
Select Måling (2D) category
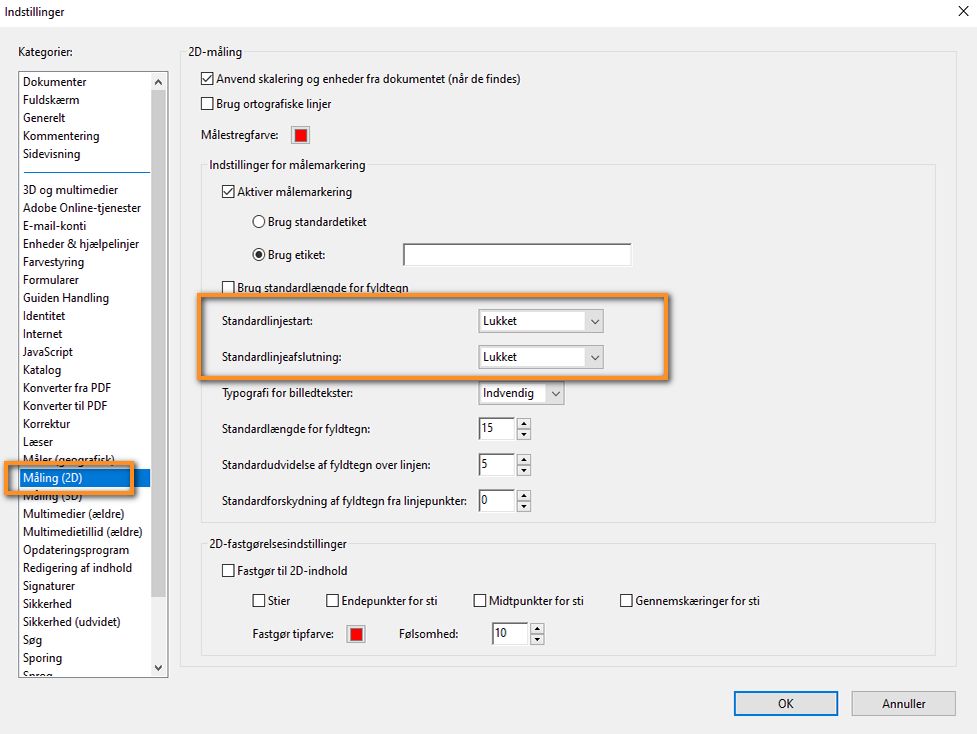click(85, 478)
